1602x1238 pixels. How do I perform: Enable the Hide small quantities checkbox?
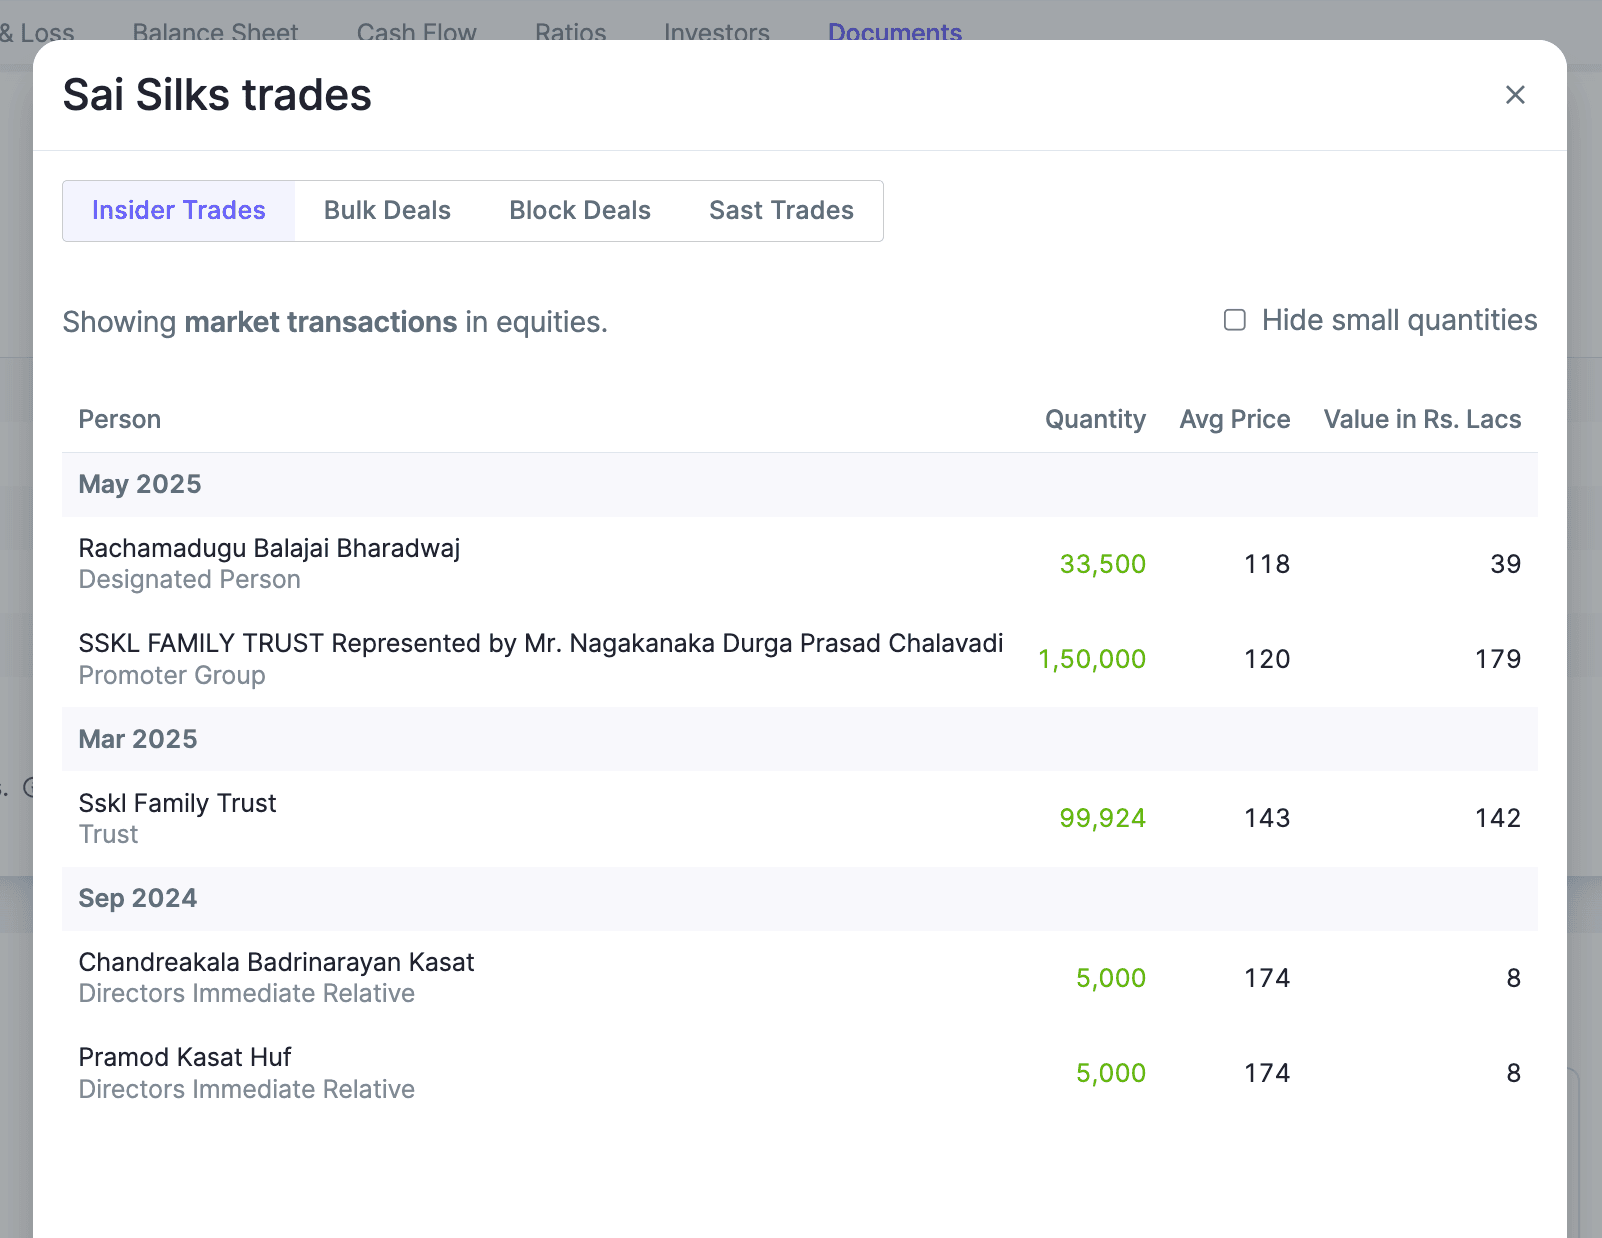pos(1235,320)
